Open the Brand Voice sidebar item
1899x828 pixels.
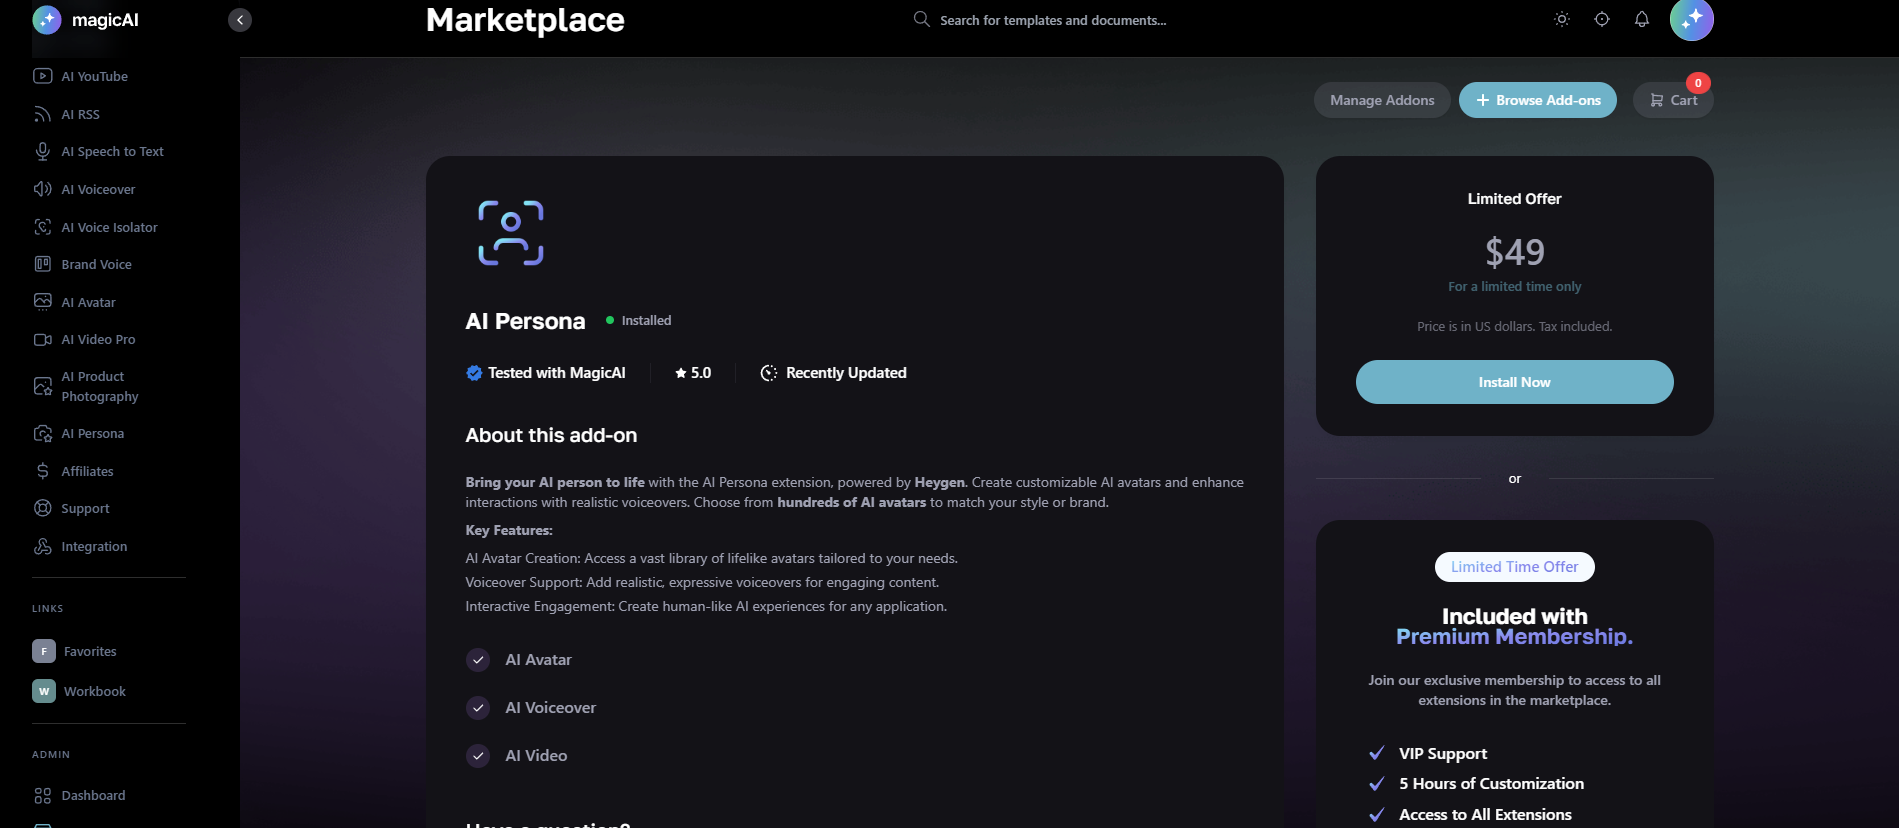(x=96, y=265)
